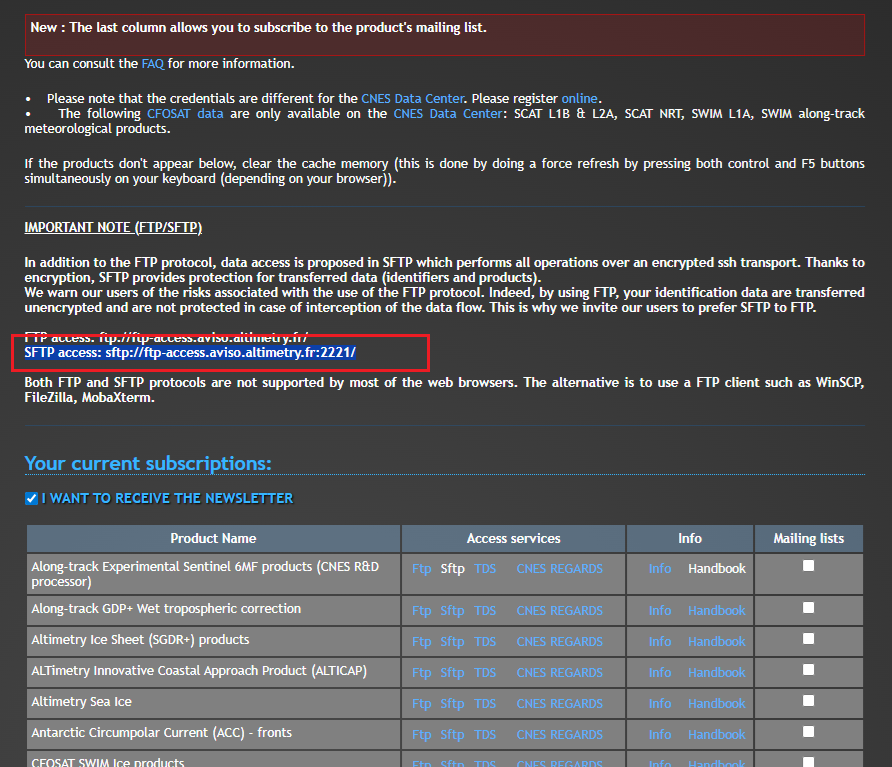Image resolution: width=892 pixels, height=767 pixels.
Task: Check mailing list for Antarctic Circumpolar Current
Action: coord(808,731)
